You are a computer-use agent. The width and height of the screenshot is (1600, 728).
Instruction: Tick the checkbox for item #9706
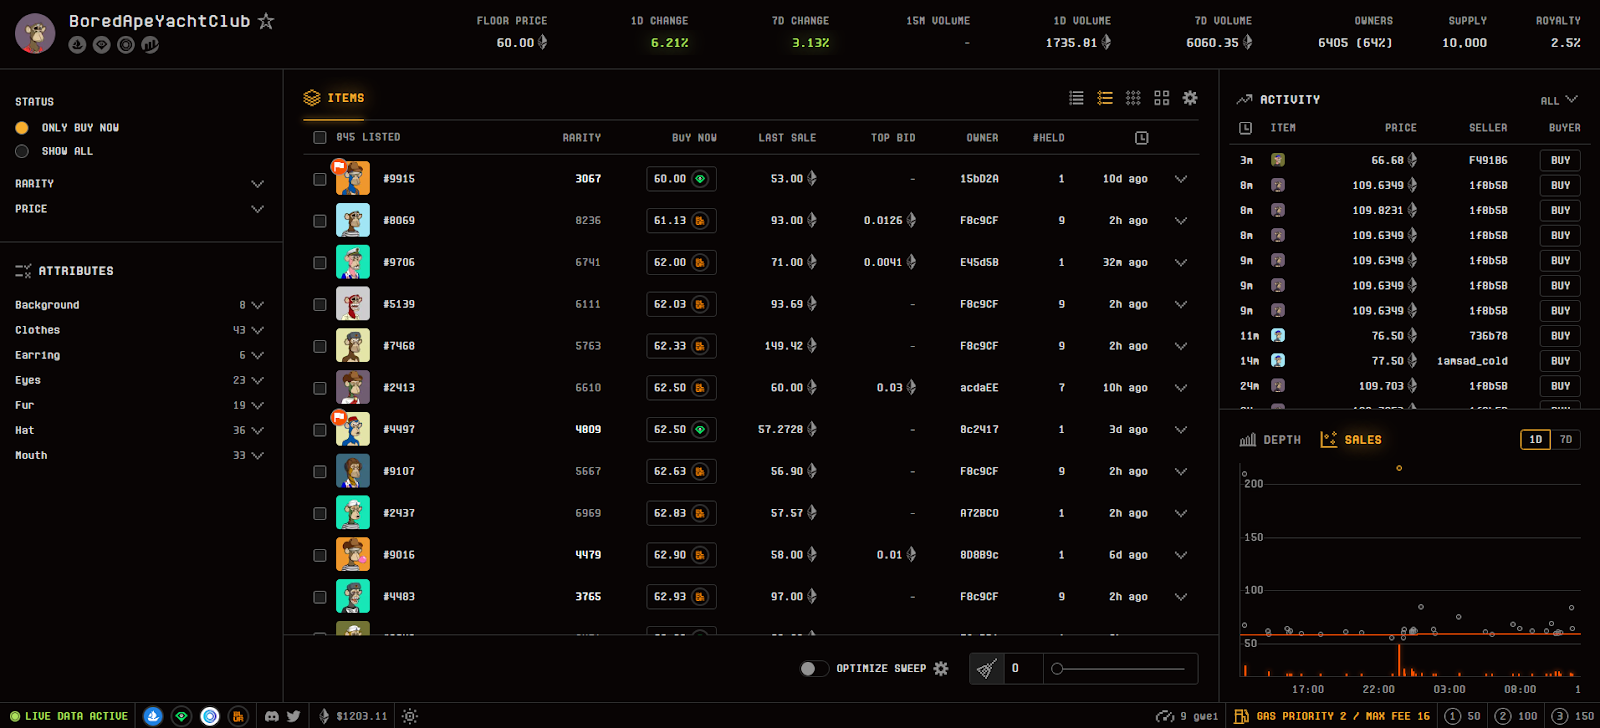tap(320, 263)
